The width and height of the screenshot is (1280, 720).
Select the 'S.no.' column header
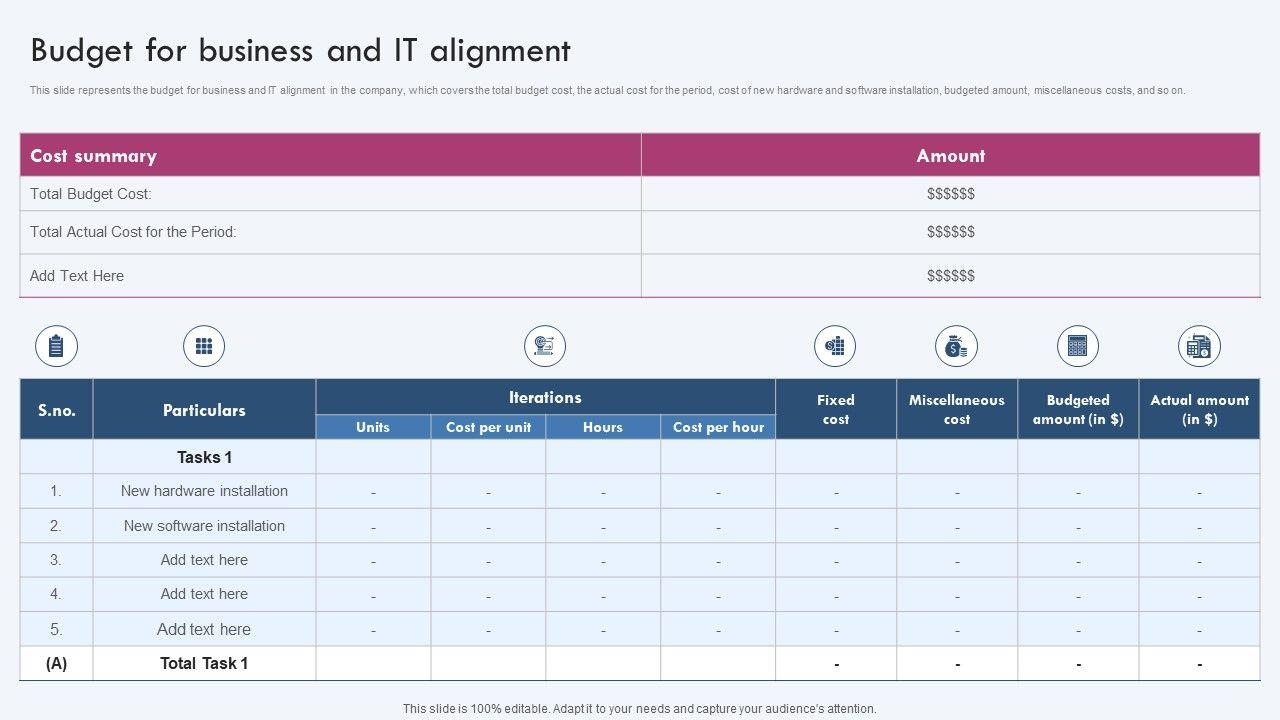(56, 409)
